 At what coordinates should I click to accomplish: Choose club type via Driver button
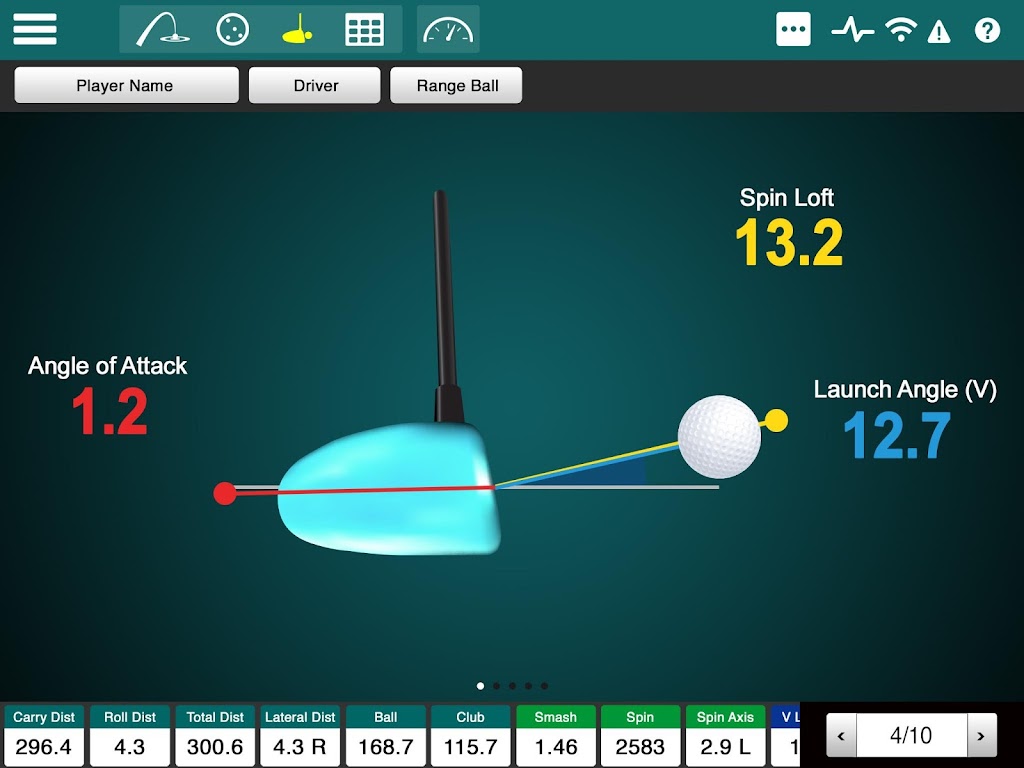coord(315,86)
